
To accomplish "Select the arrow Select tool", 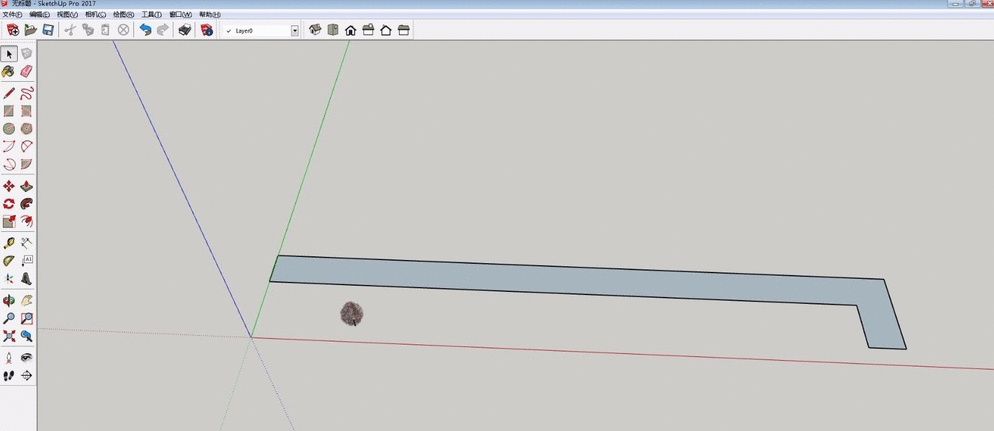I will tap(9, 54).
